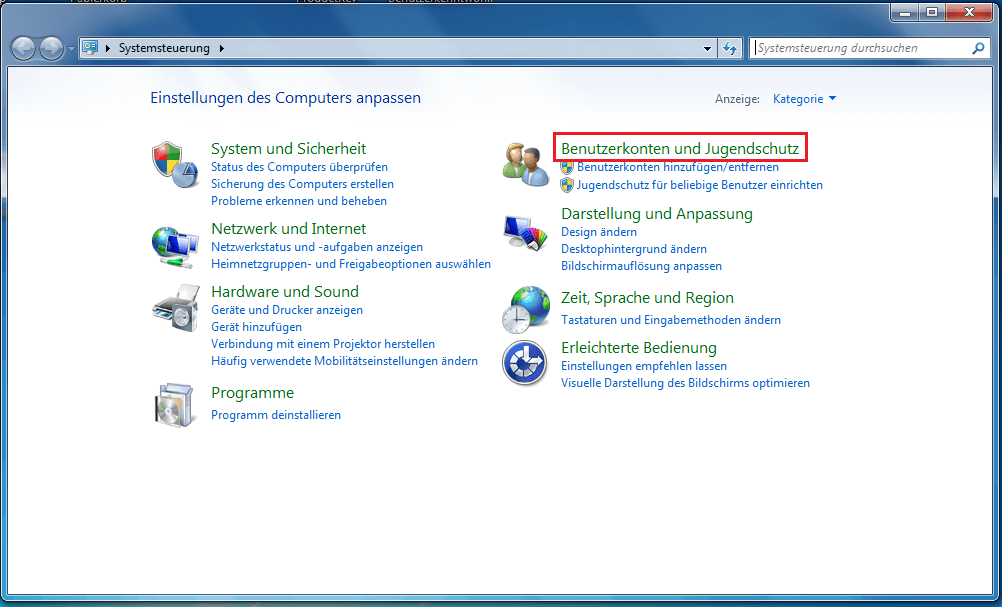Click Benutzerkonten hinzufügen/entfernen link
Image resolution: width=1002 pixels, height=607 pixels.
[x=677, y=167]
